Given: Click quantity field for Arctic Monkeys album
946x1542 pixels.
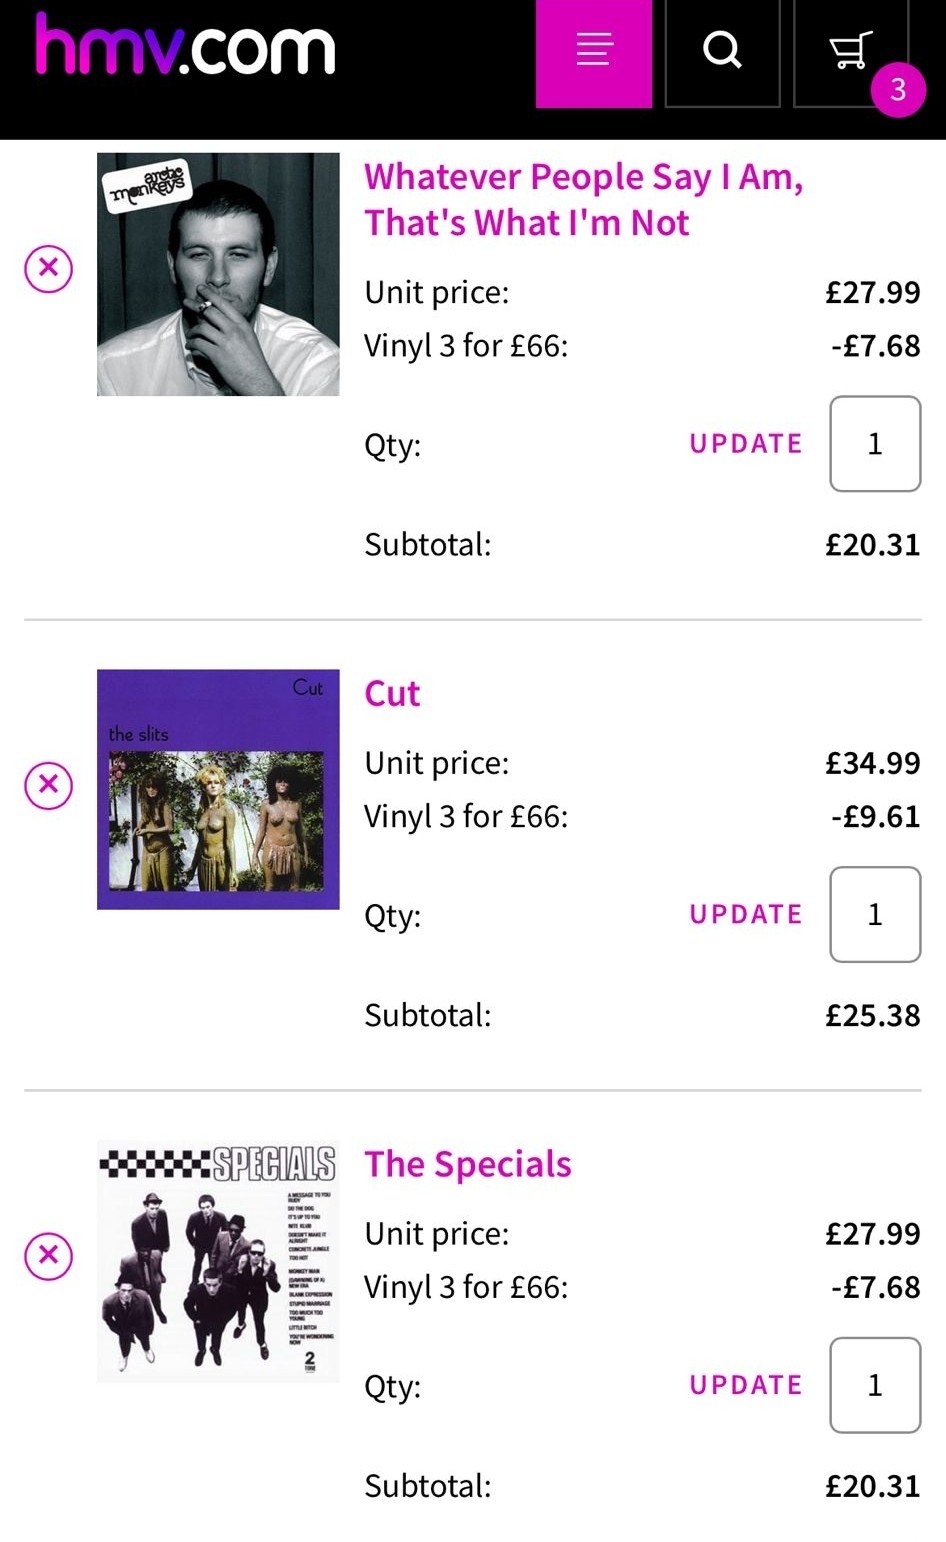Looking at the screenshot, I should coord(875,444).
